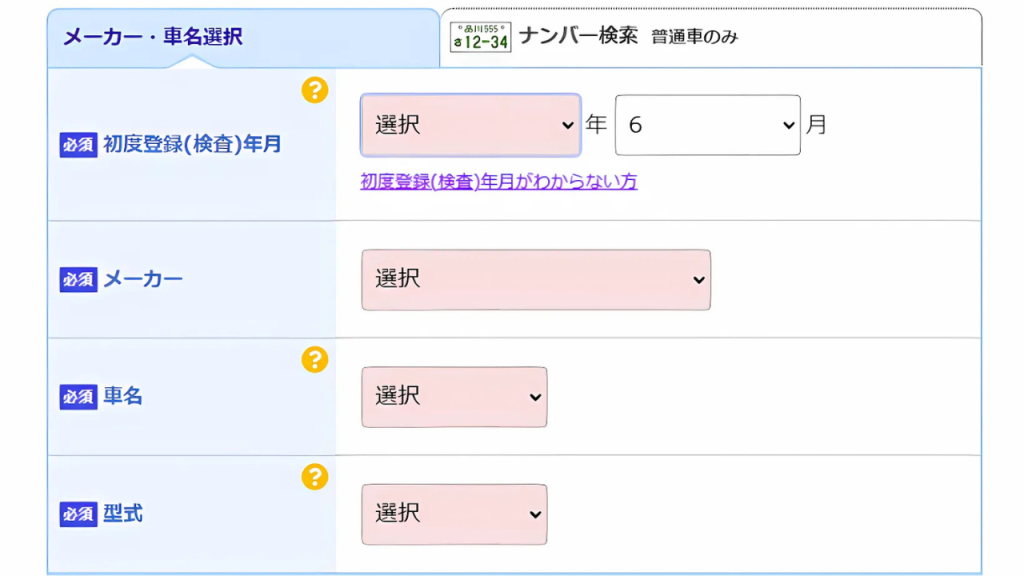The width and height of the screenshot is (1024, 576).
Task: Click the question mark icon for 車名
Action: coord(315,360)
